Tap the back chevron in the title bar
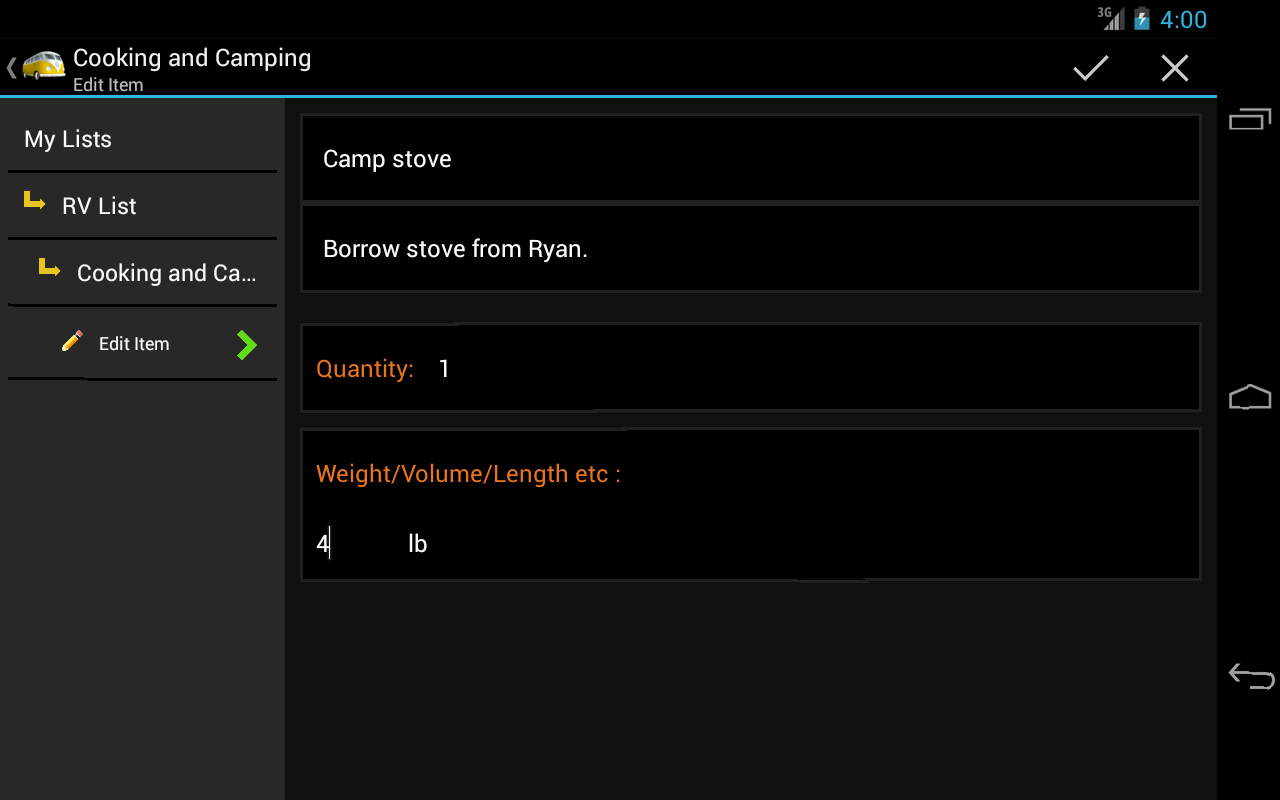The image size is (1280, 800). point(9,67)
